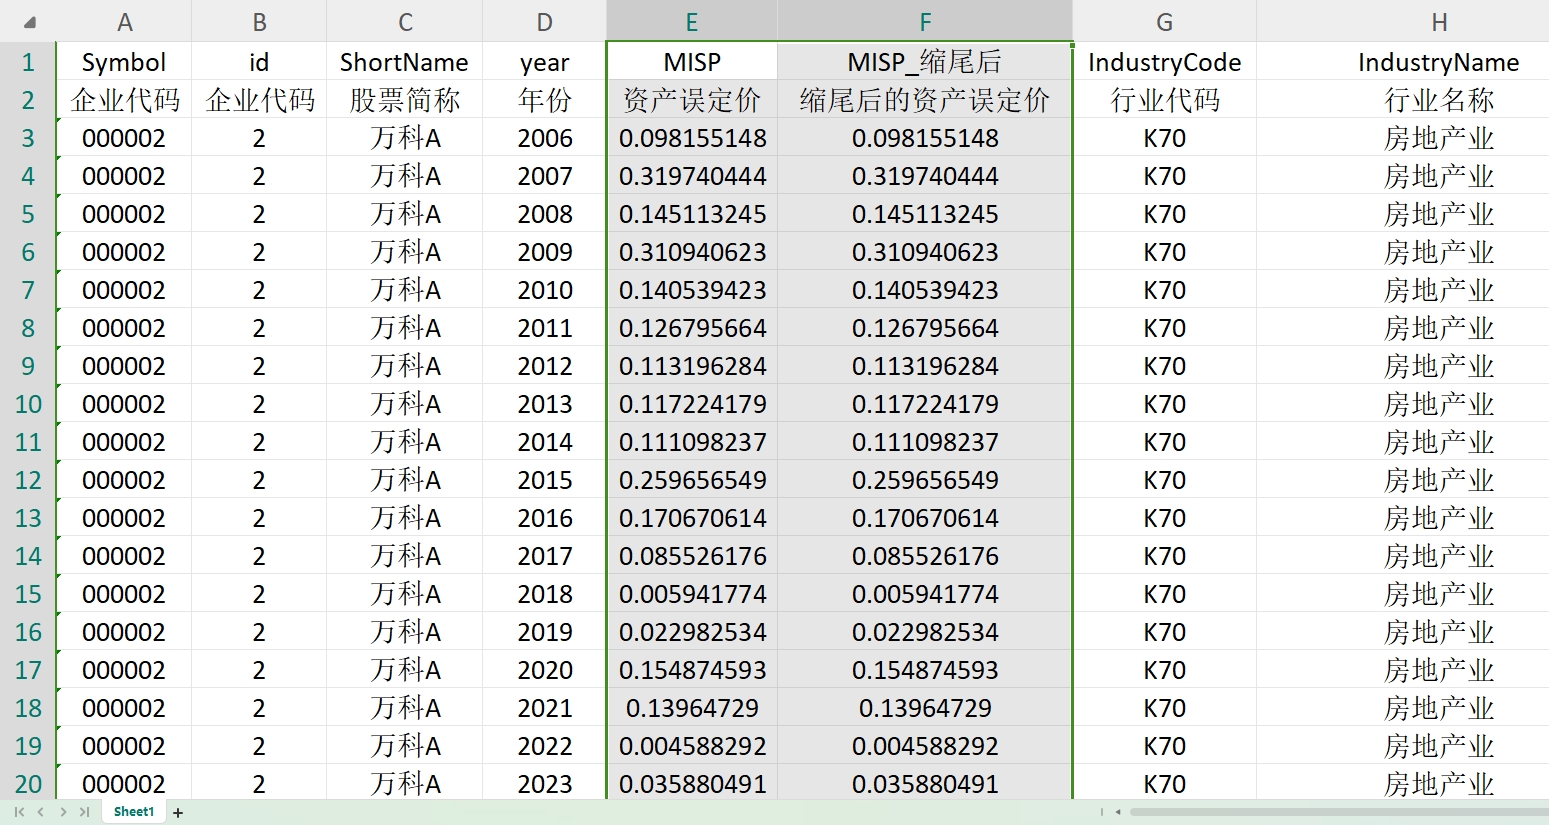This screenshot has height=825, width=1549.
Task: Click the year cell "2011"
Action: [545, 328]
